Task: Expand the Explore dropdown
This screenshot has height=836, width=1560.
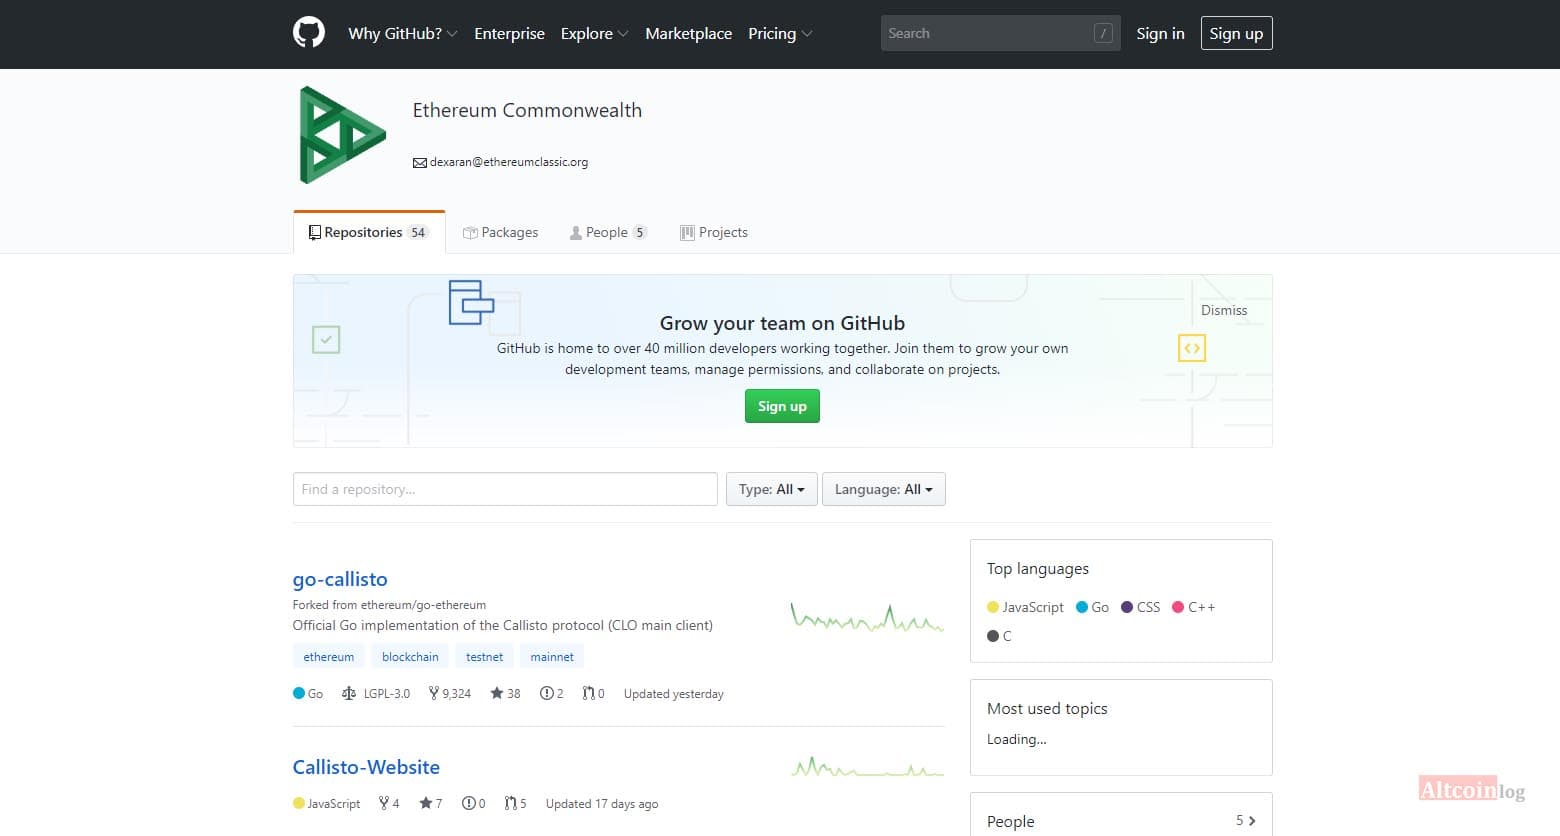Action: point(595,33)
